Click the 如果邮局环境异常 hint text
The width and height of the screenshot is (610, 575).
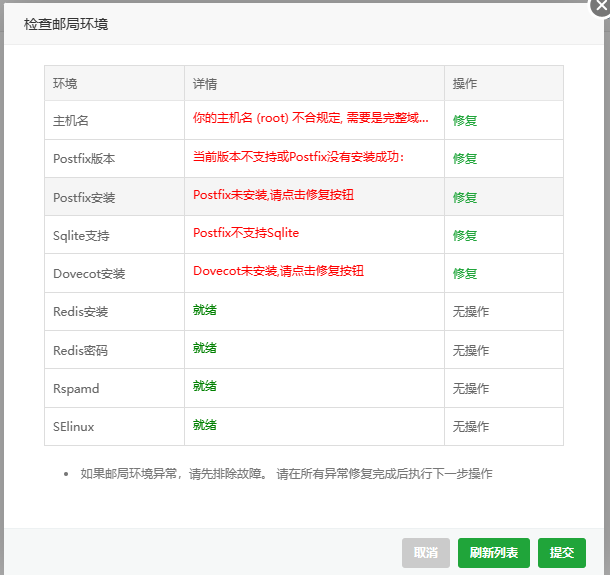click(286, 474)
